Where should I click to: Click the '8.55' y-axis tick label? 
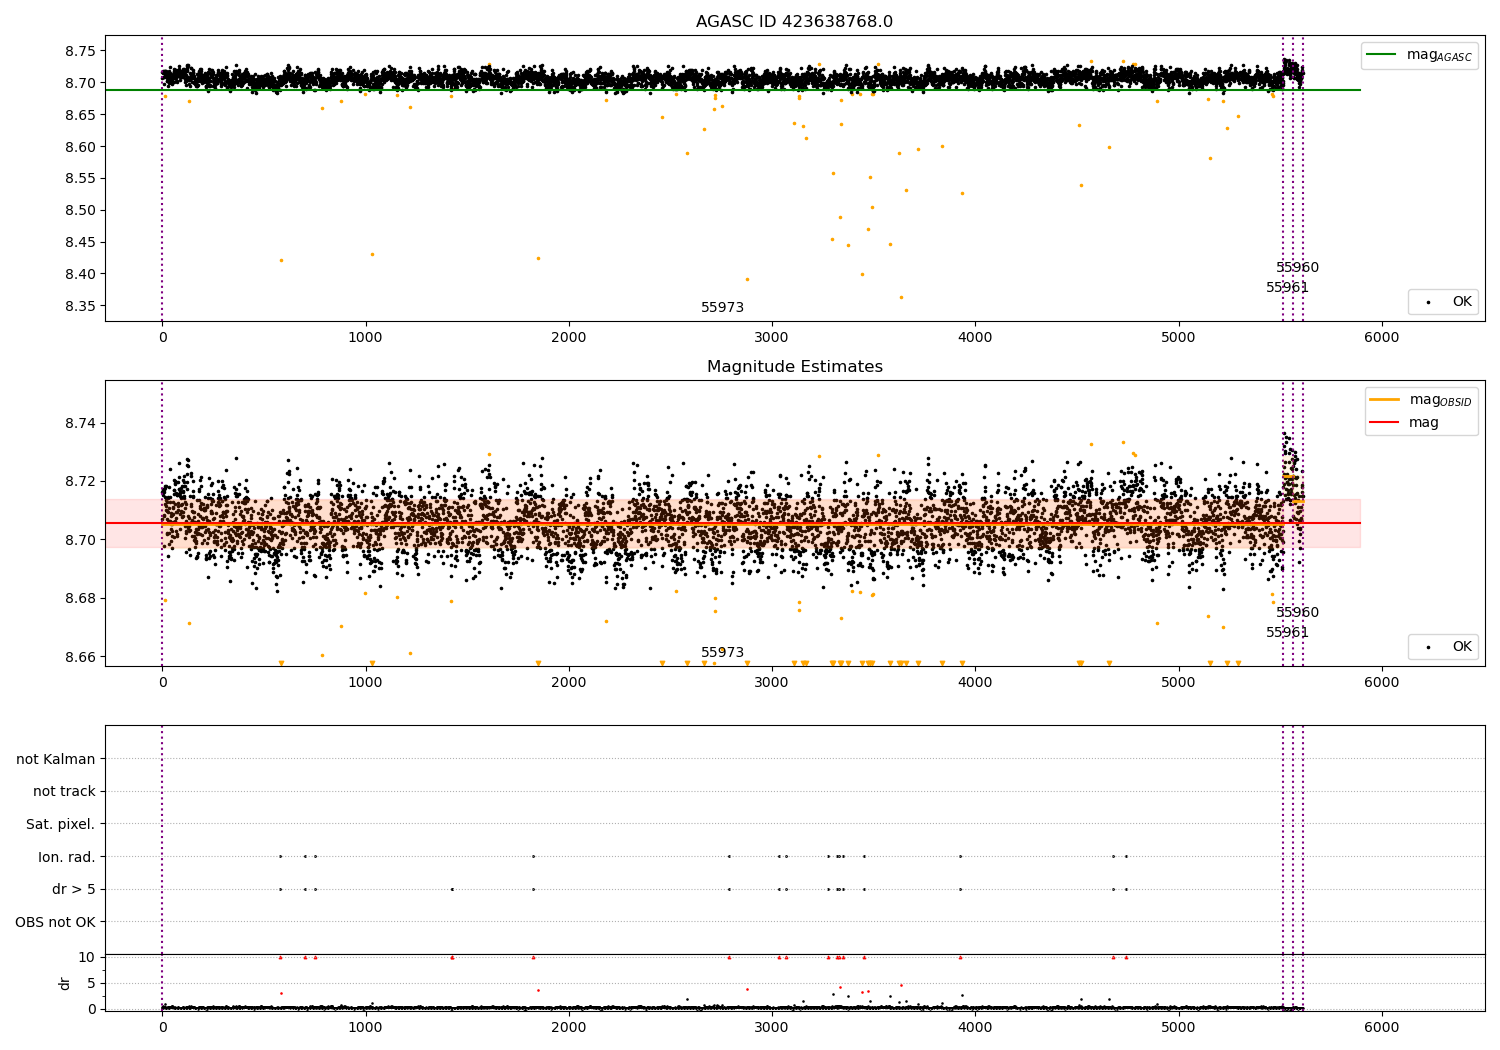tap(80, 179)
